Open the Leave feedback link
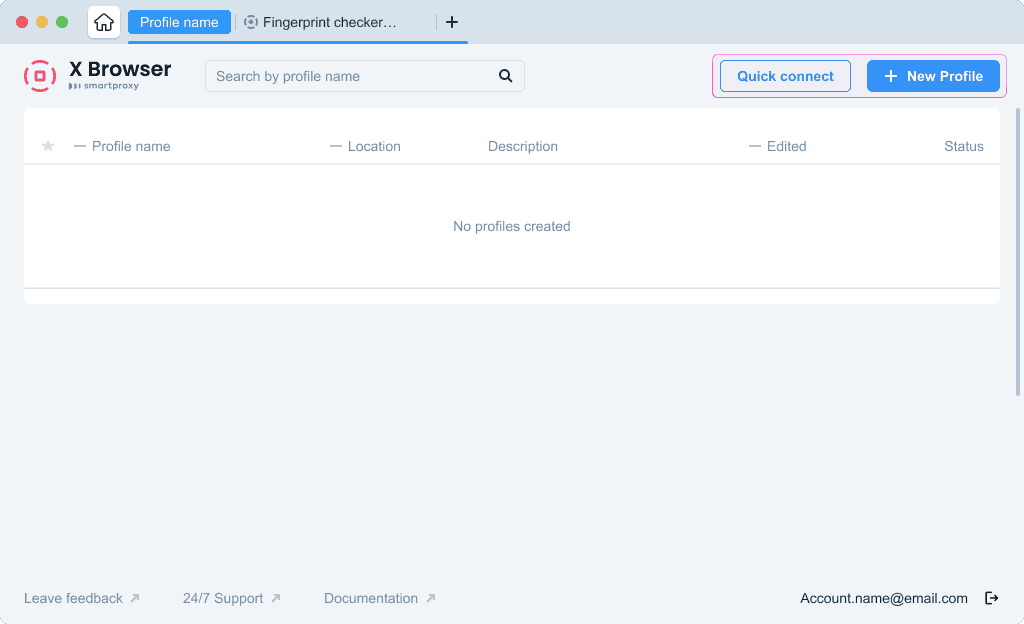Image resolution: width=1024 pixels, height=624 pixels. point(82,599)
